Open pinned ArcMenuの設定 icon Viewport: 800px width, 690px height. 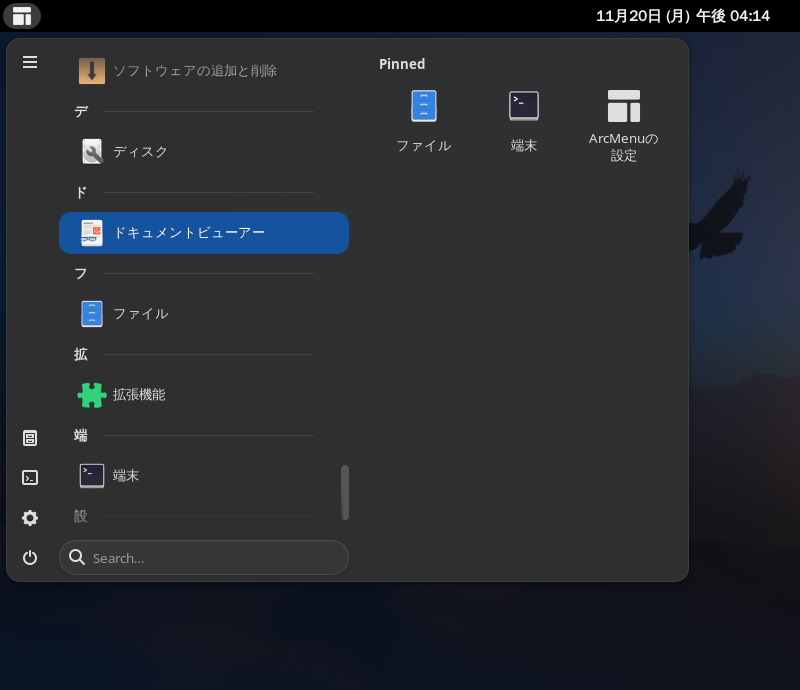click(623, 126)
